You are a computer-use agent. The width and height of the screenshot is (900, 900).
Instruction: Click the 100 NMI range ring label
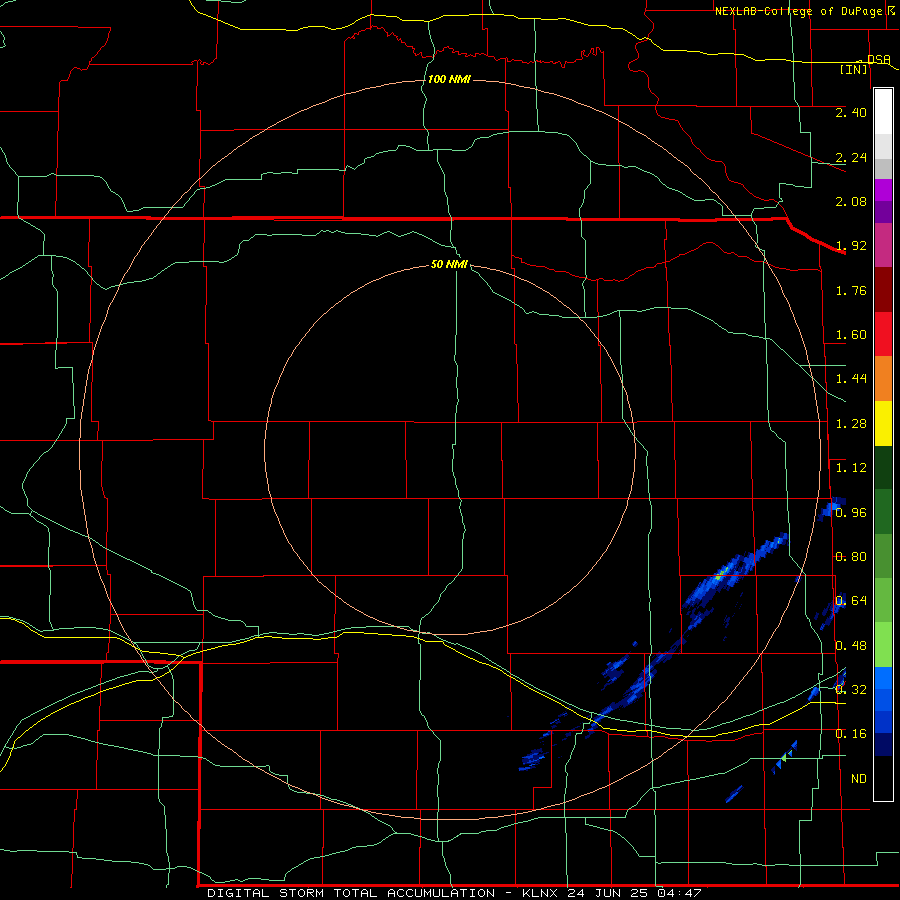click(x=449, y=79)
